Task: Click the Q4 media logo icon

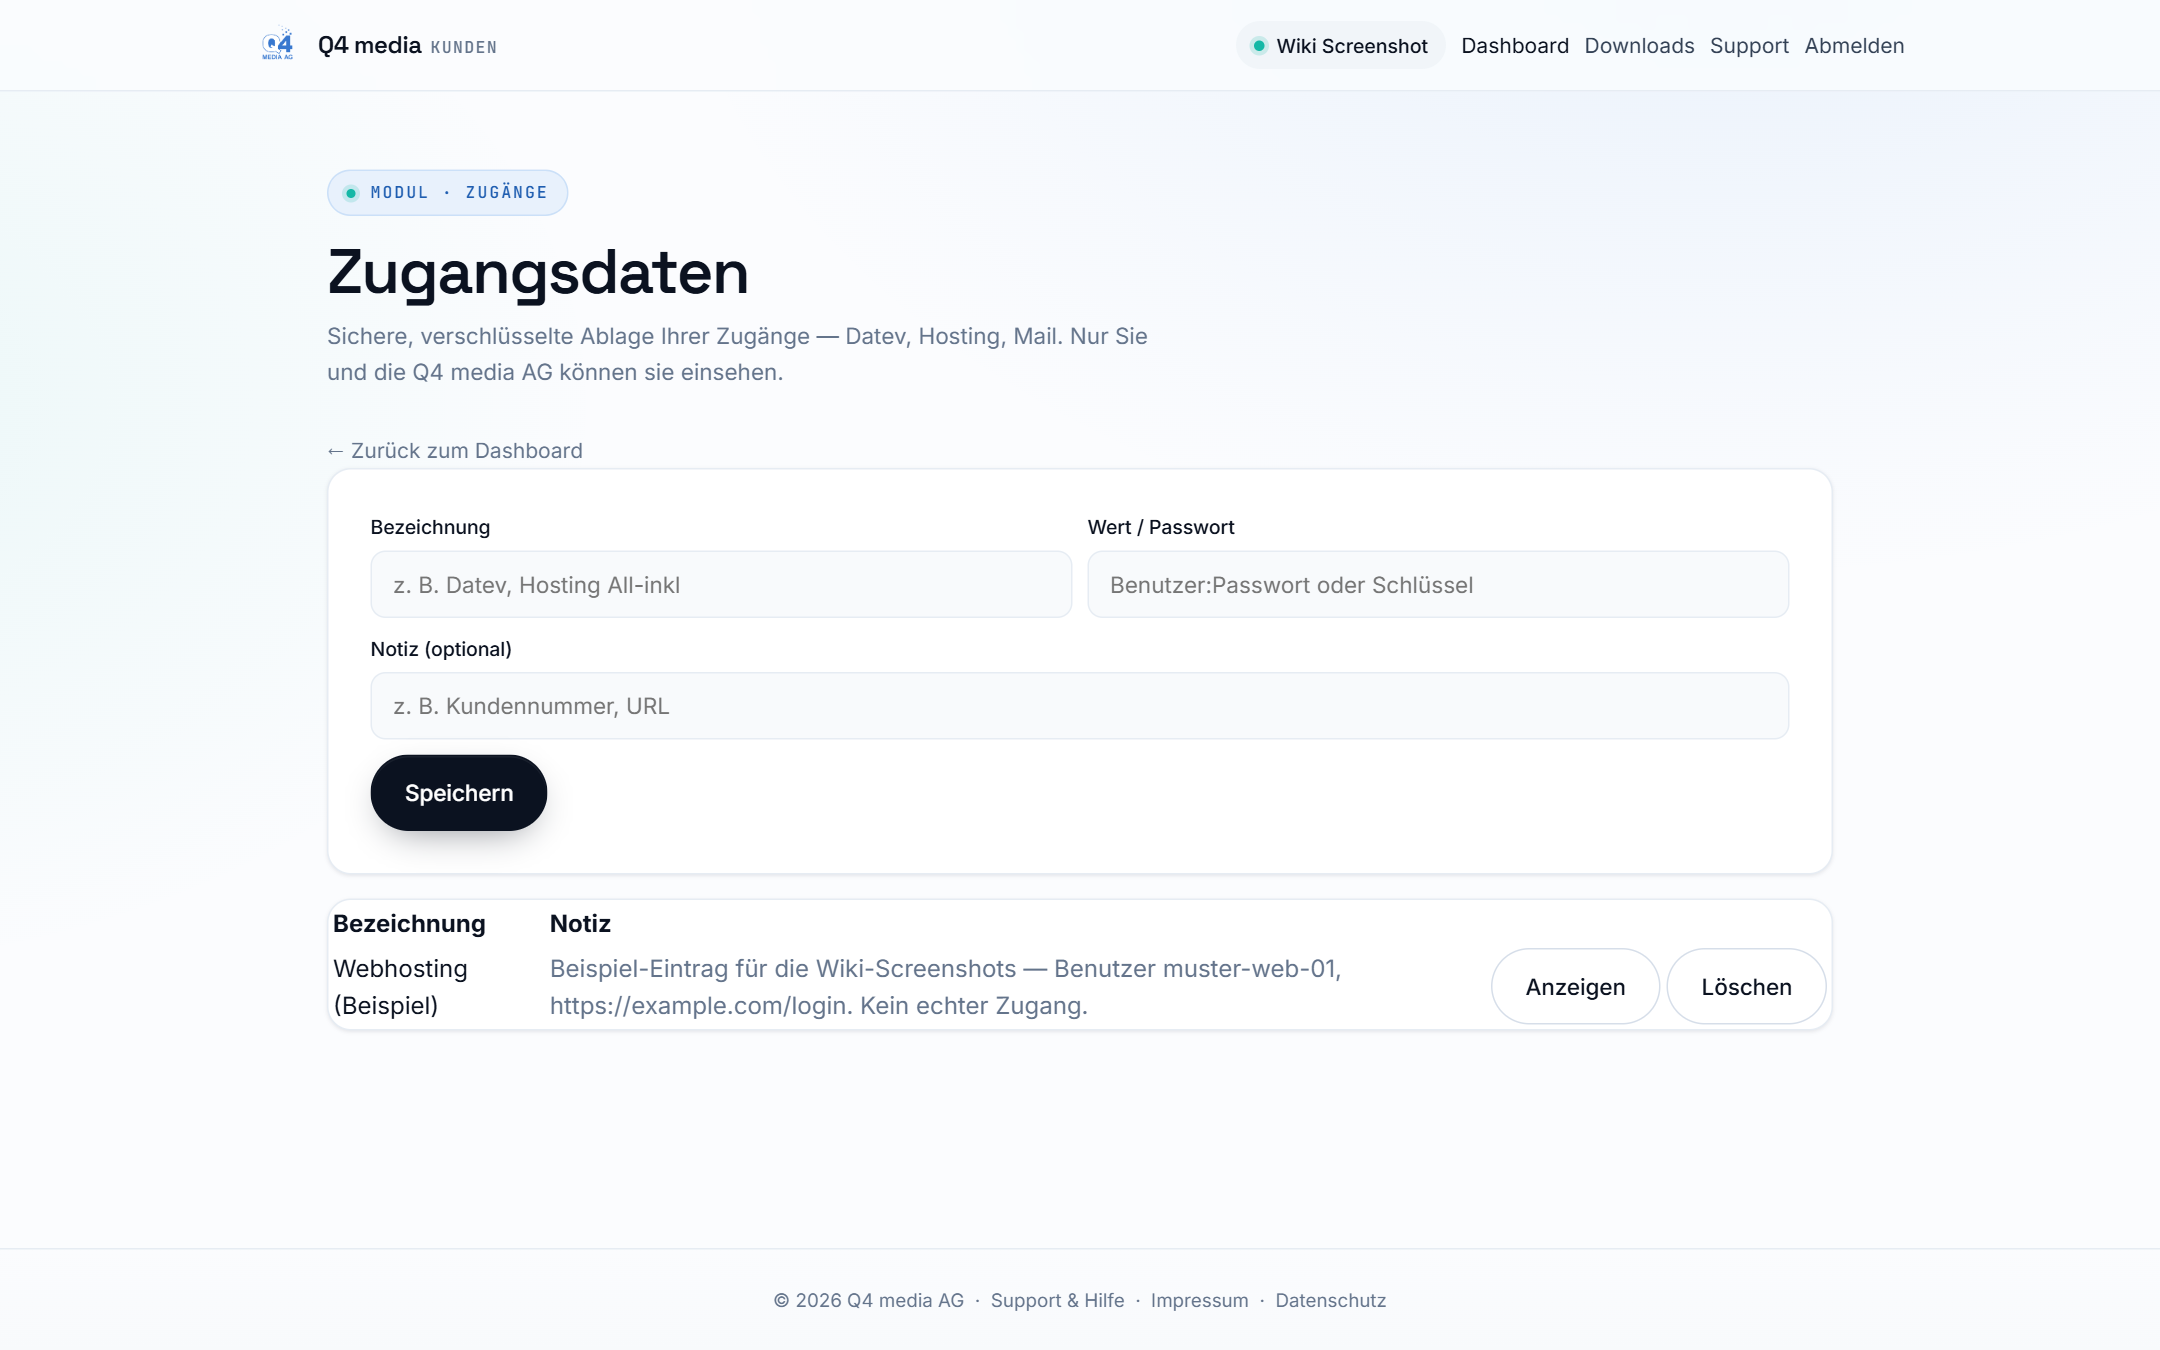Action: (x=278, y=45)
